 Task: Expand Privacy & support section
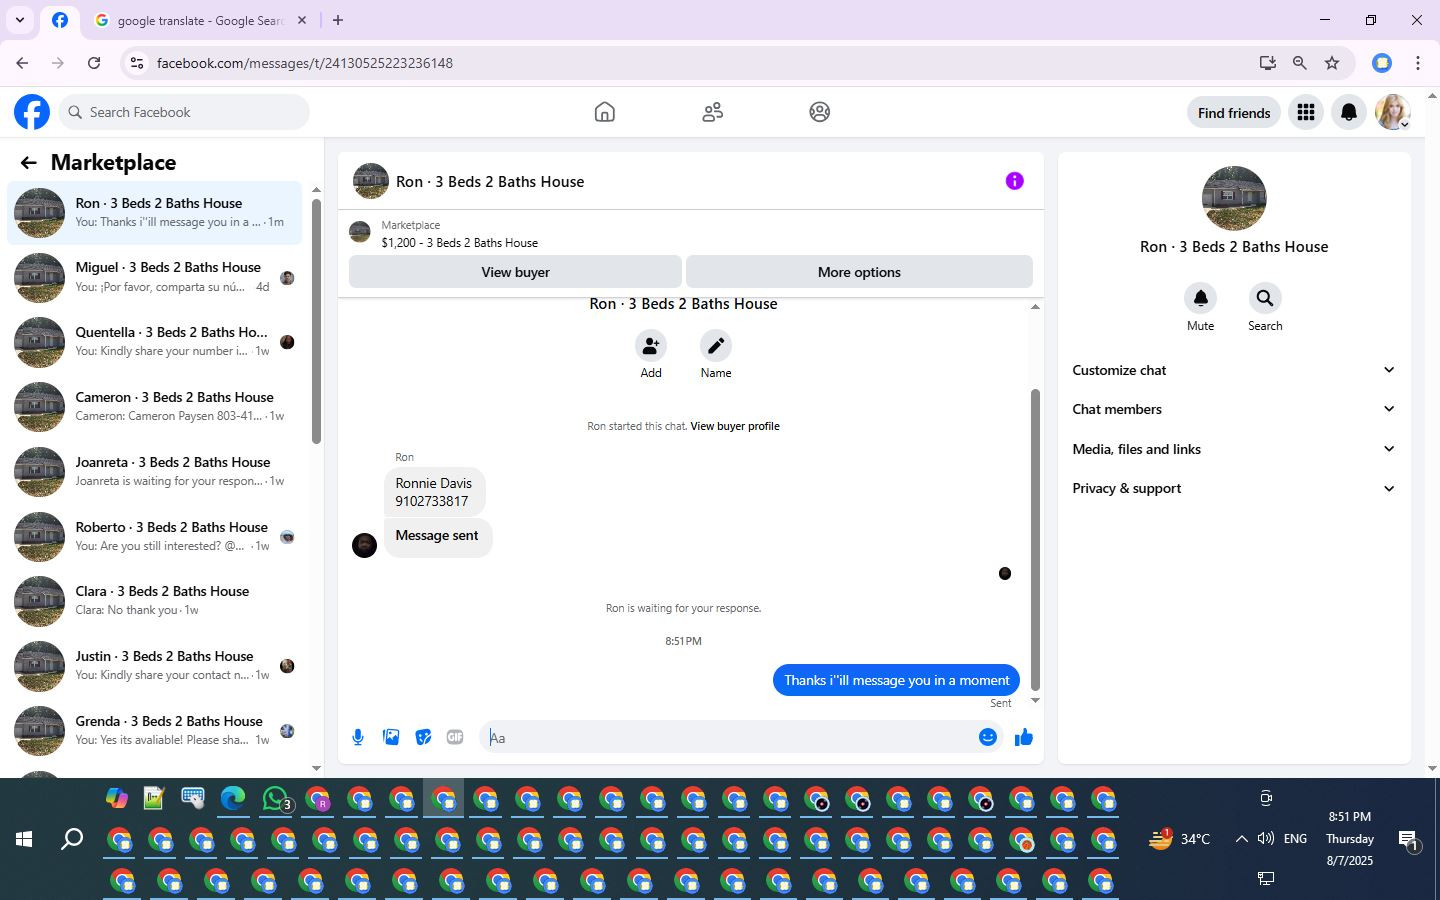click(1233, 488)
